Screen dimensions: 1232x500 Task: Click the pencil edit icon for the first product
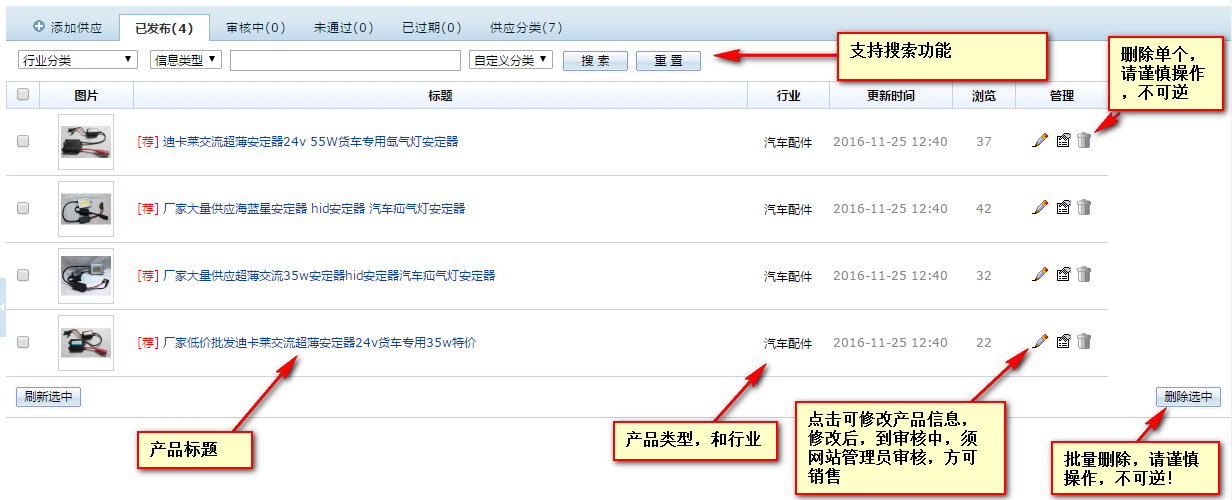pyautogui.click(x=1040, y=141)
